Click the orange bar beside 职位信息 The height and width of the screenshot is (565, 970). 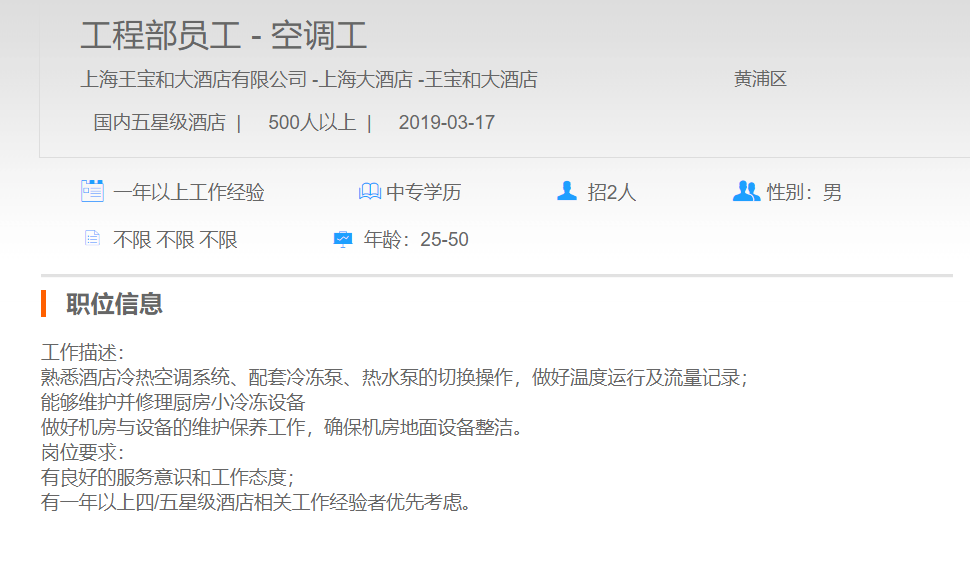point(44,304)
